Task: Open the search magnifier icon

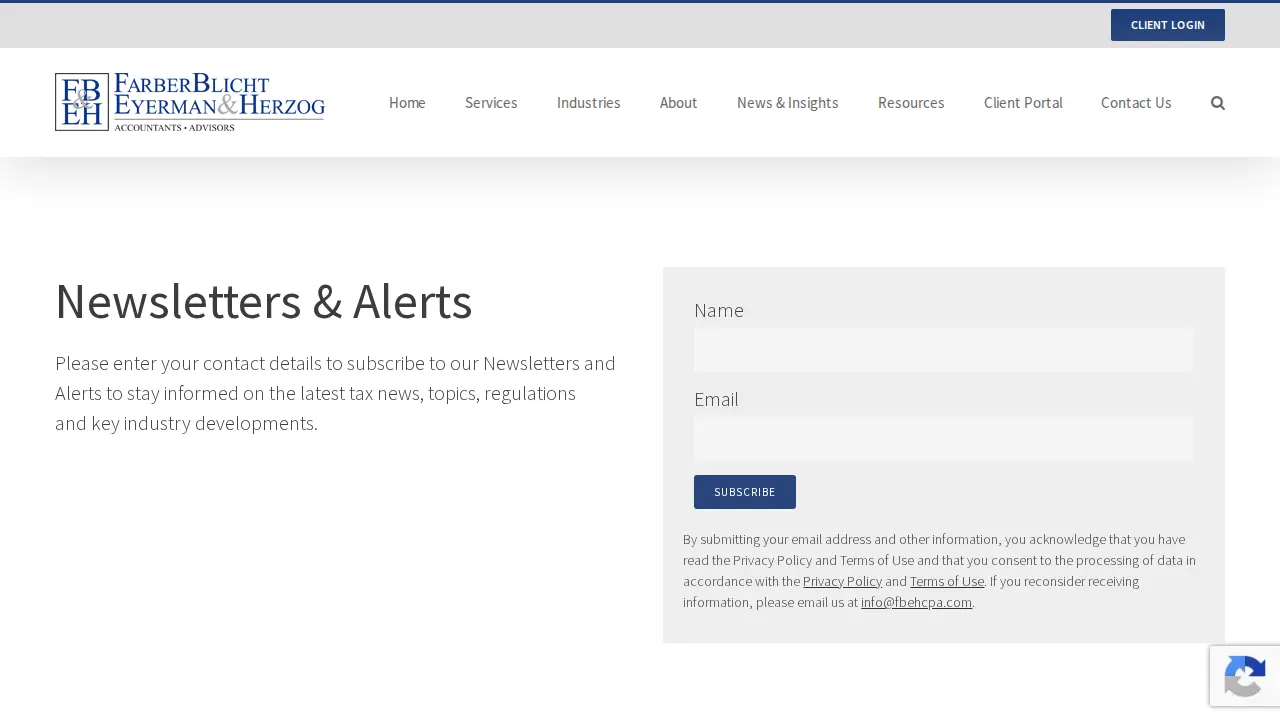Action: [x=1217, y=103]
